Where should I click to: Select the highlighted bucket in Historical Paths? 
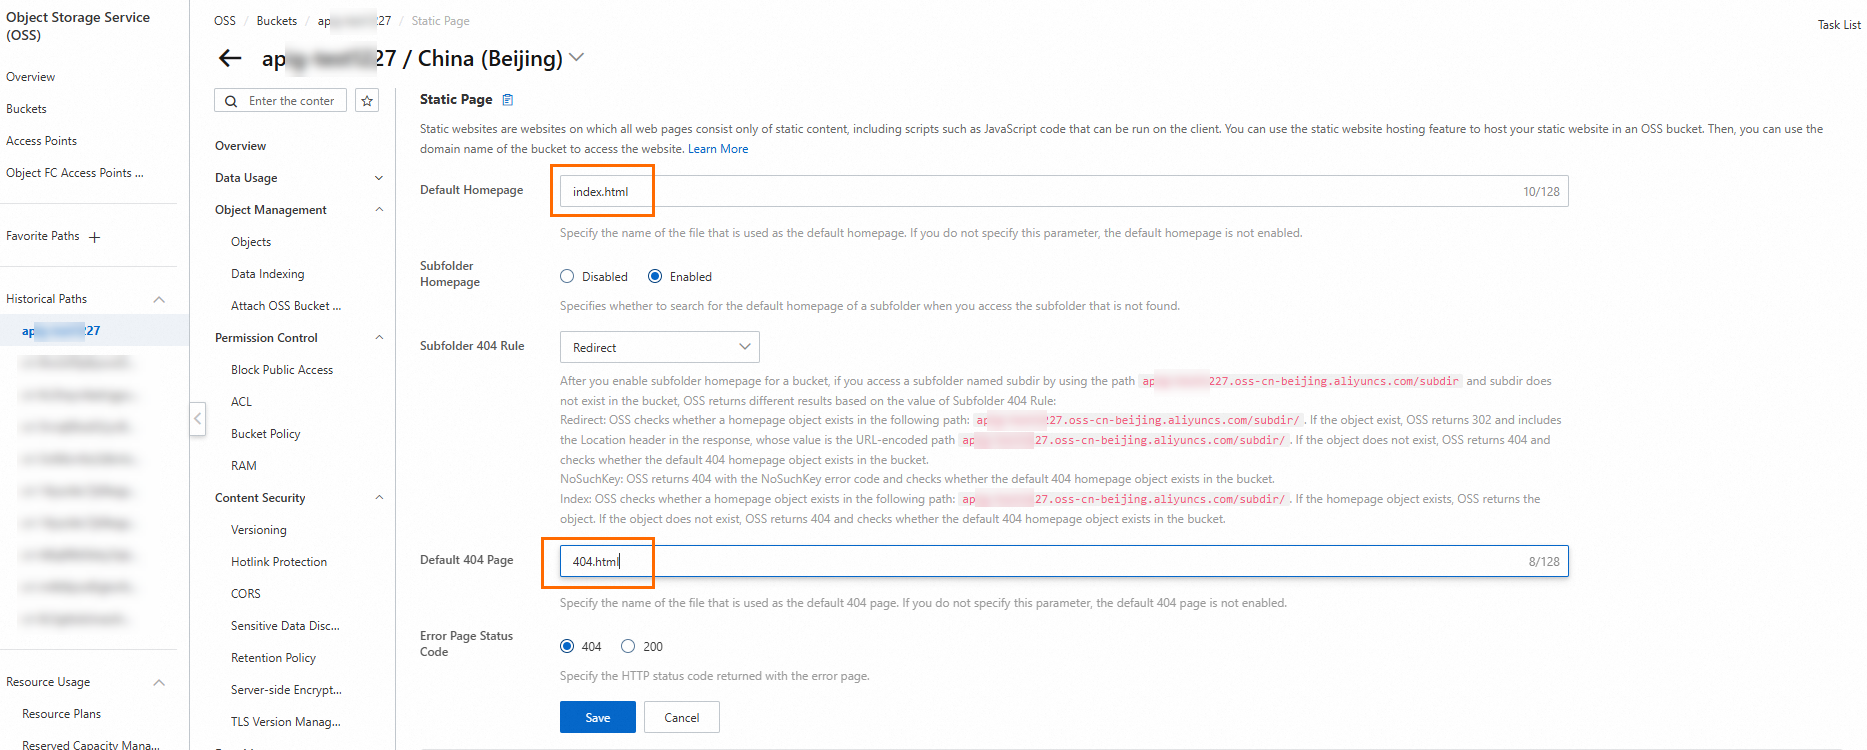point(94,330)
